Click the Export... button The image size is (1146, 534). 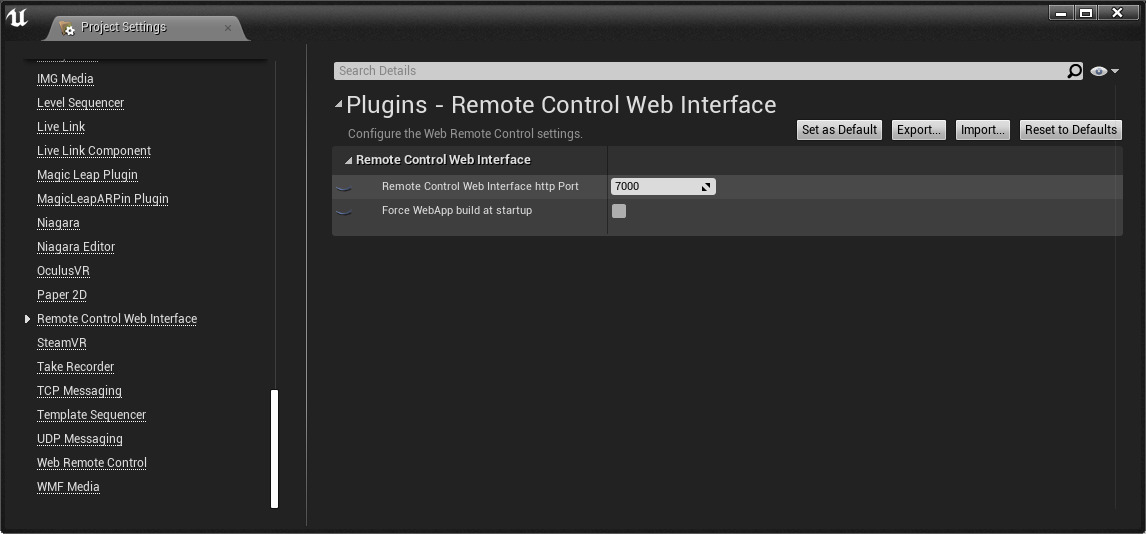(918, 130)
